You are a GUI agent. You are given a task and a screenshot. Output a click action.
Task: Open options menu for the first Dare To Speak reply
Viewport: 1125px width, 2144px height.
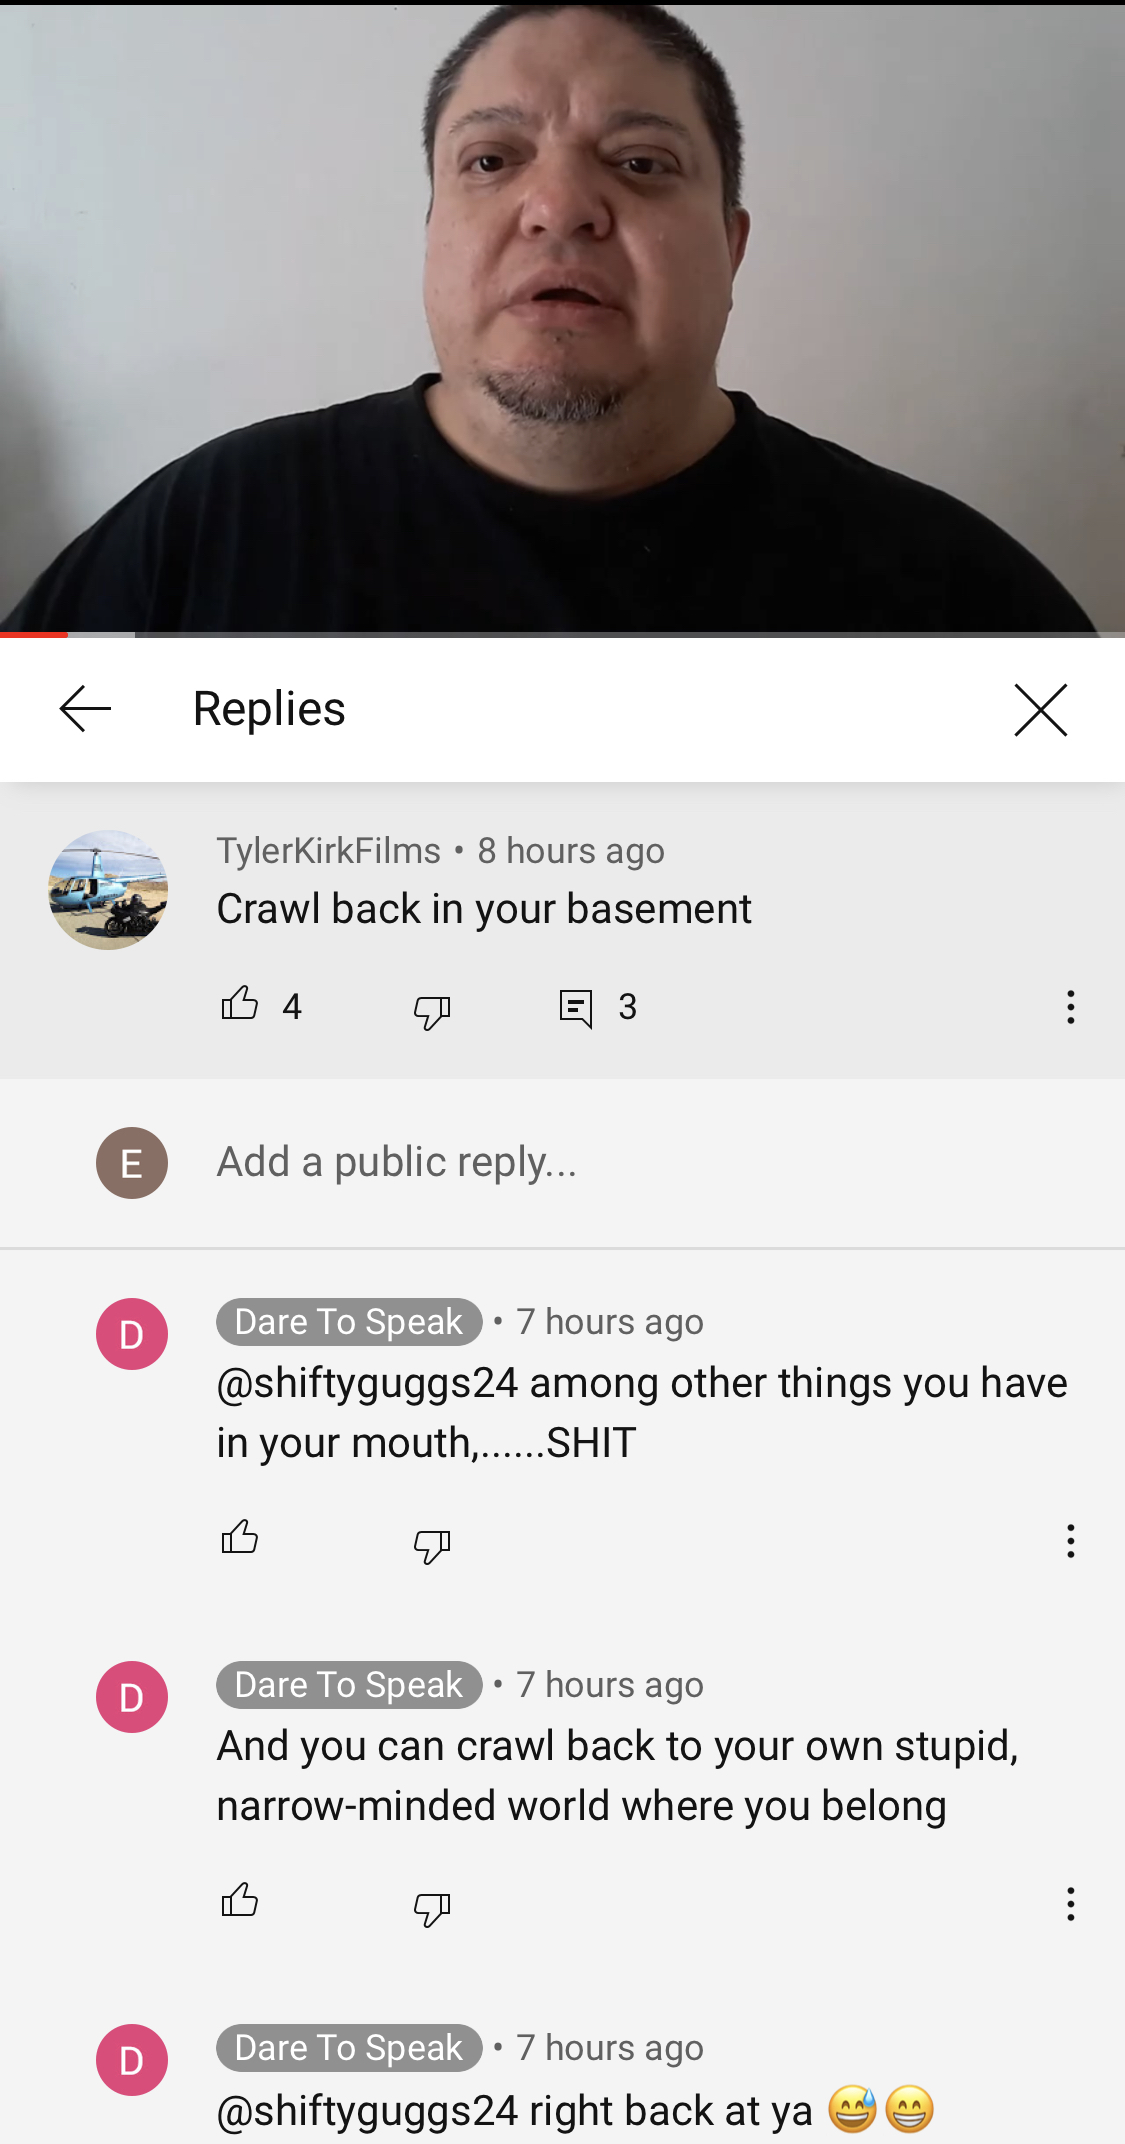pyautogui.click(x=1070, y=1541)
